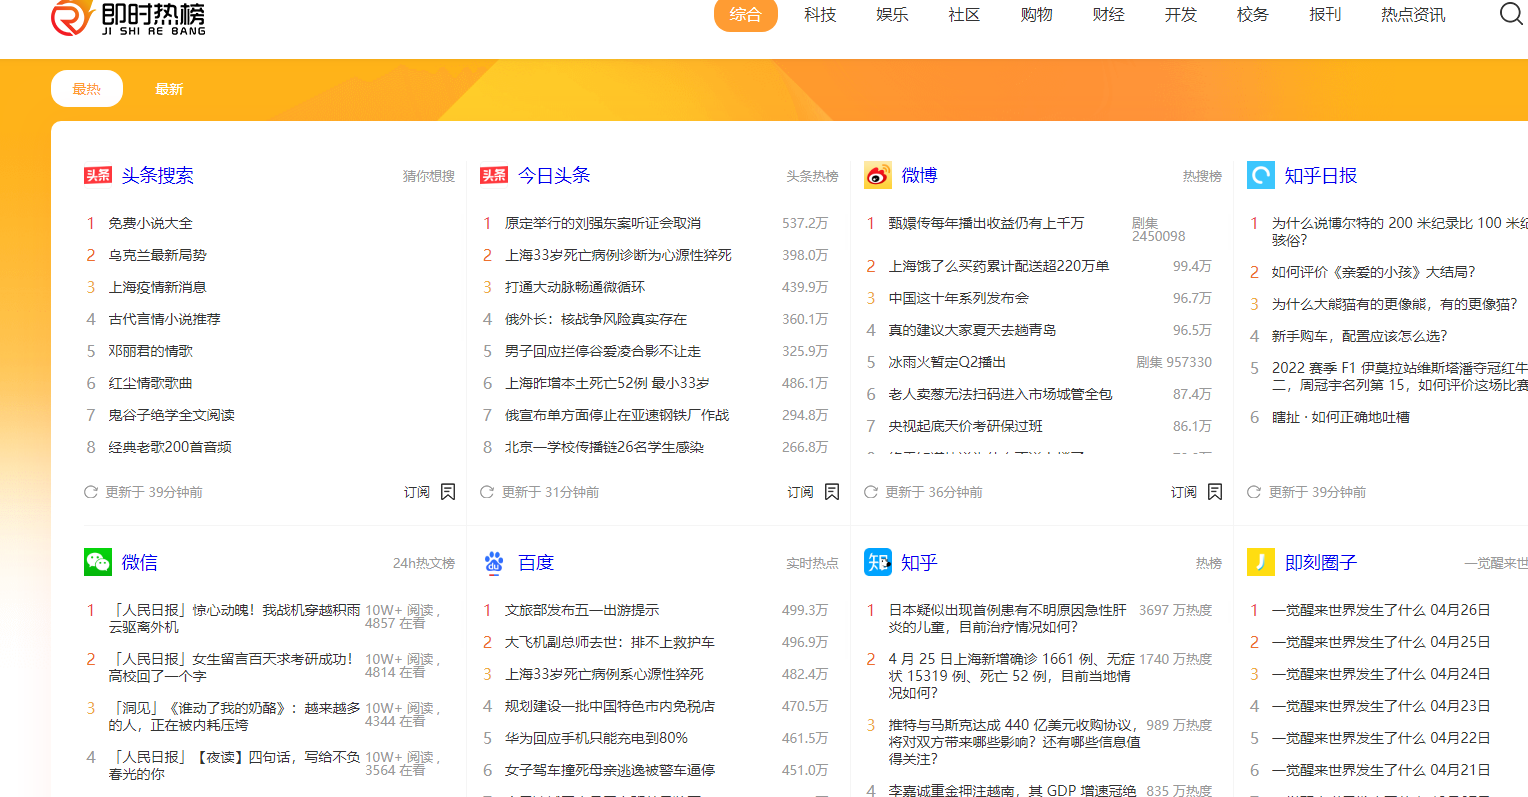This screenshot has height=797, width=1528.
Task: Open the 百度 section title link
Action: tap(536, 562)
